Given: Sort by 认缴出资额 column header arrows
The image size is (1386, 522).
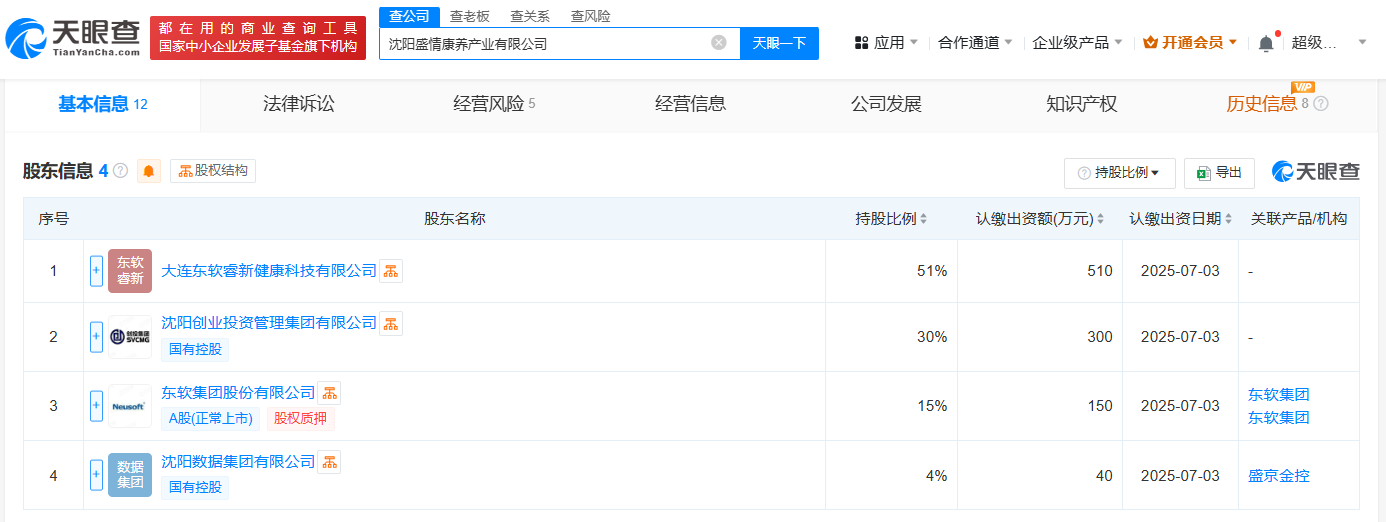Looking at the screenshot, I should (1101, 219).
